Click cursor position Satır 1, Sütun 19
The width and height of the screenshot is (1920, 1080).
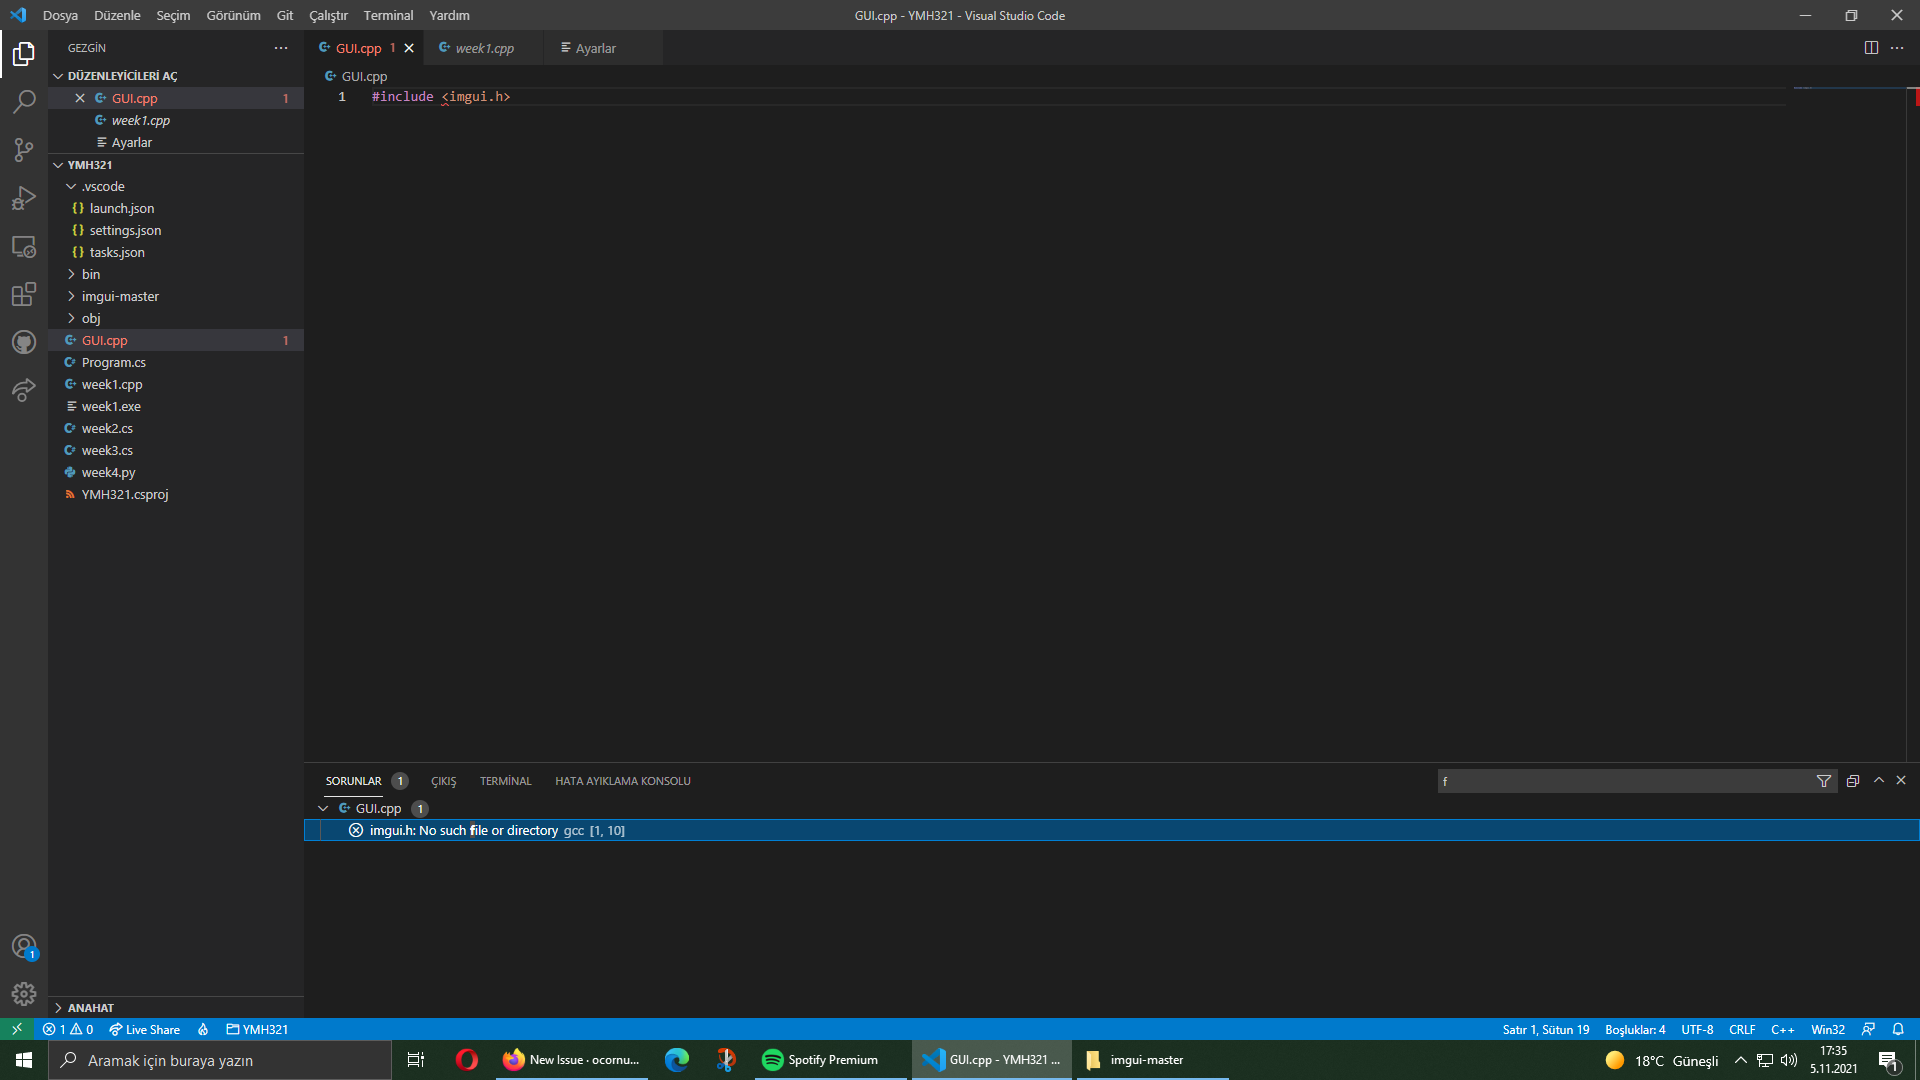tap(1545, 1029)
